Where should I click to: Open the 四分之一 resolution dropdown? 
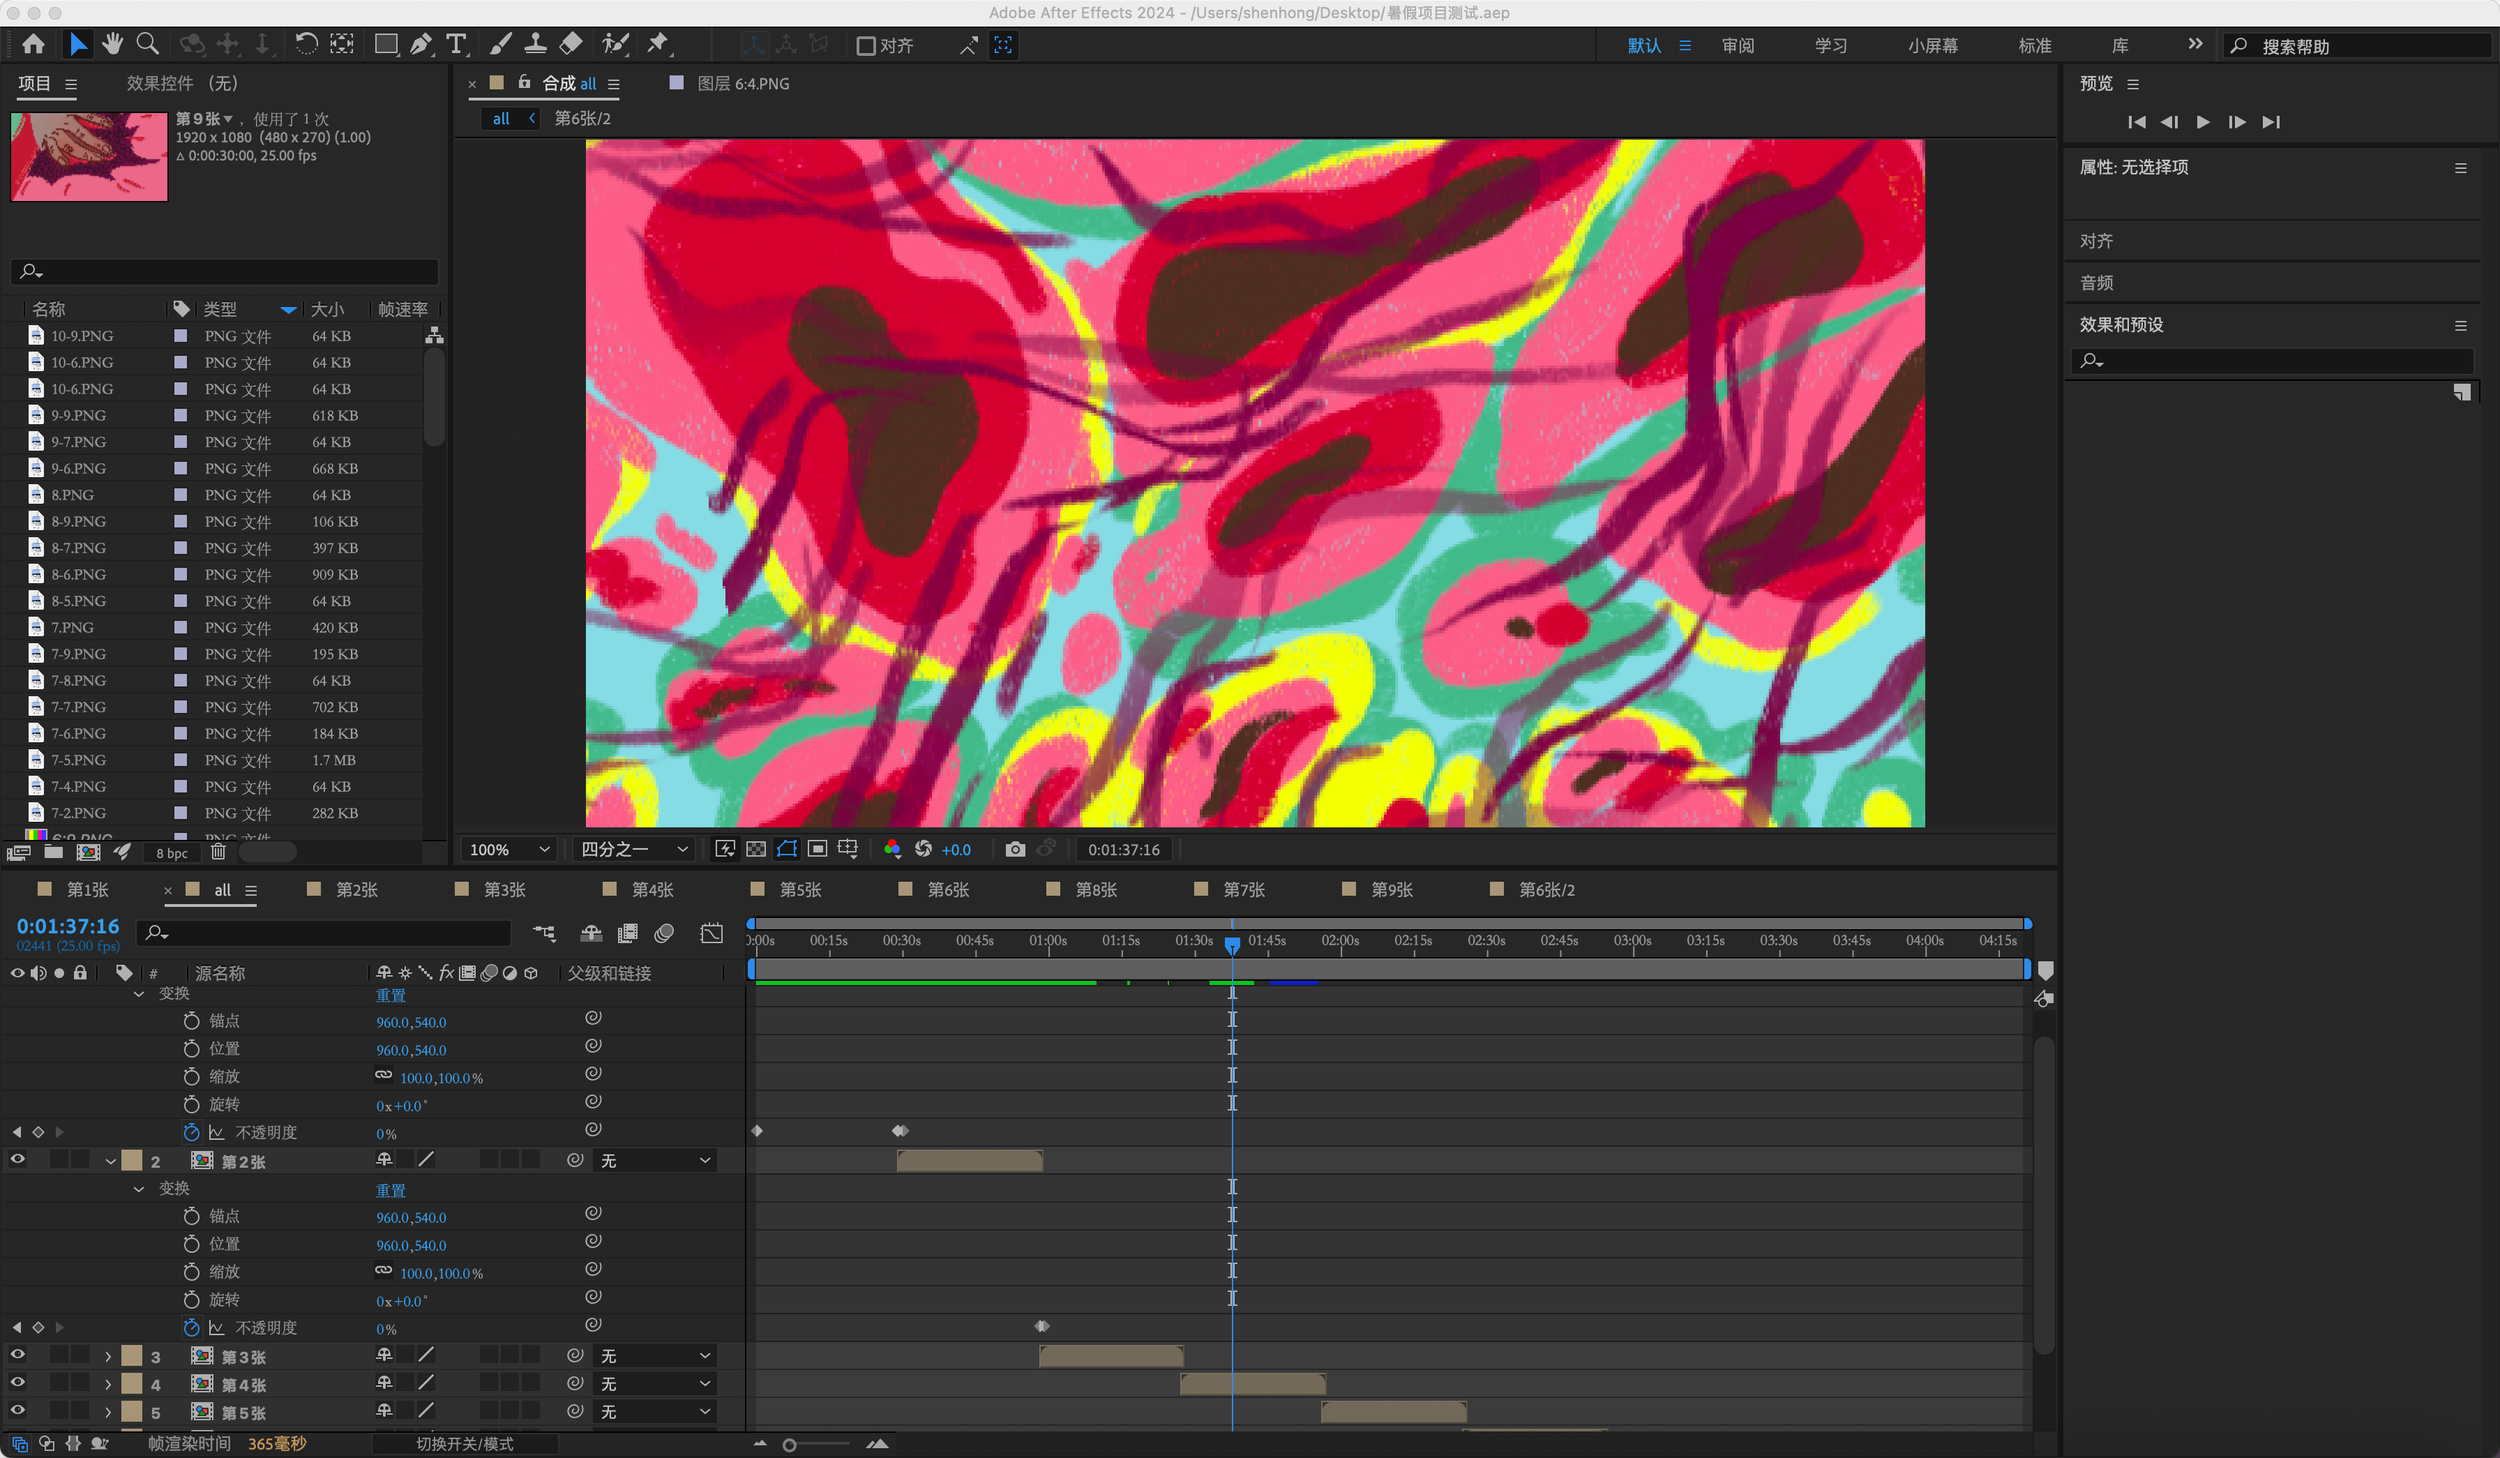[635, 849]
